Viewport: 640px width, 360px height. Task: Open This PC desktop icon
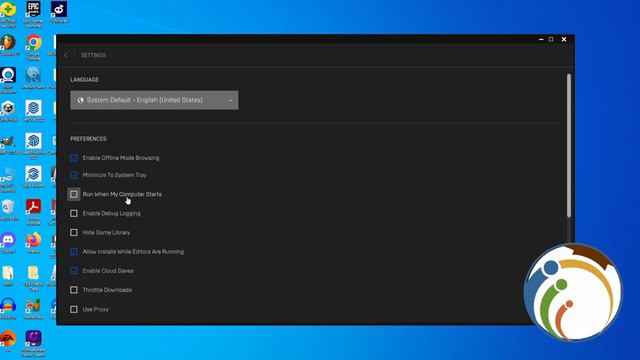click(8, 179)
